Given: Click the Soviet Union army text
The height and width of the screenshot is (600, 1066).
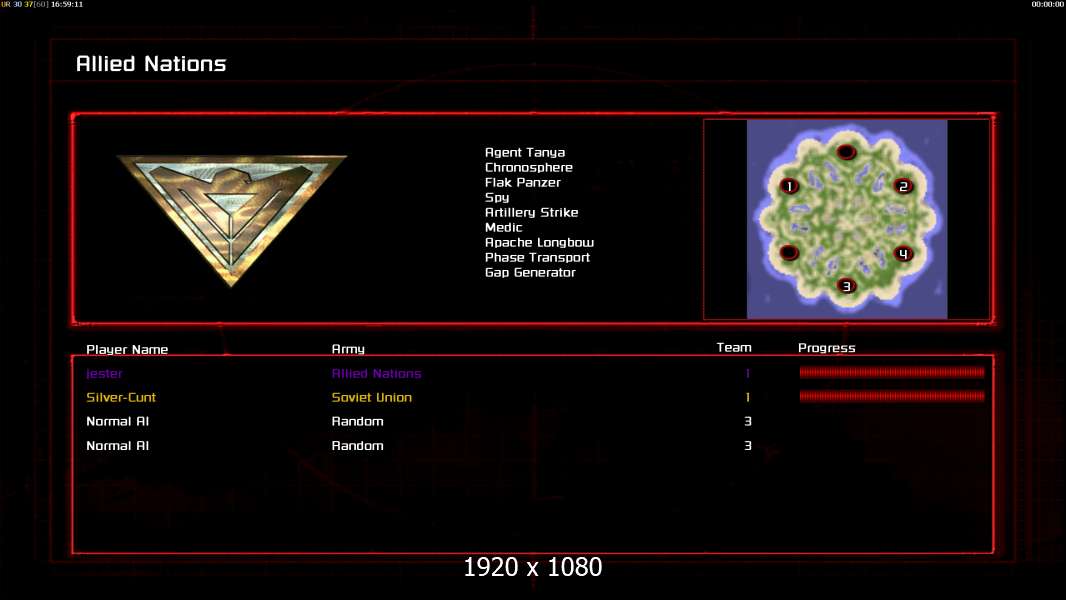Looking at the screenshot, I should click(x=371, y=398).
